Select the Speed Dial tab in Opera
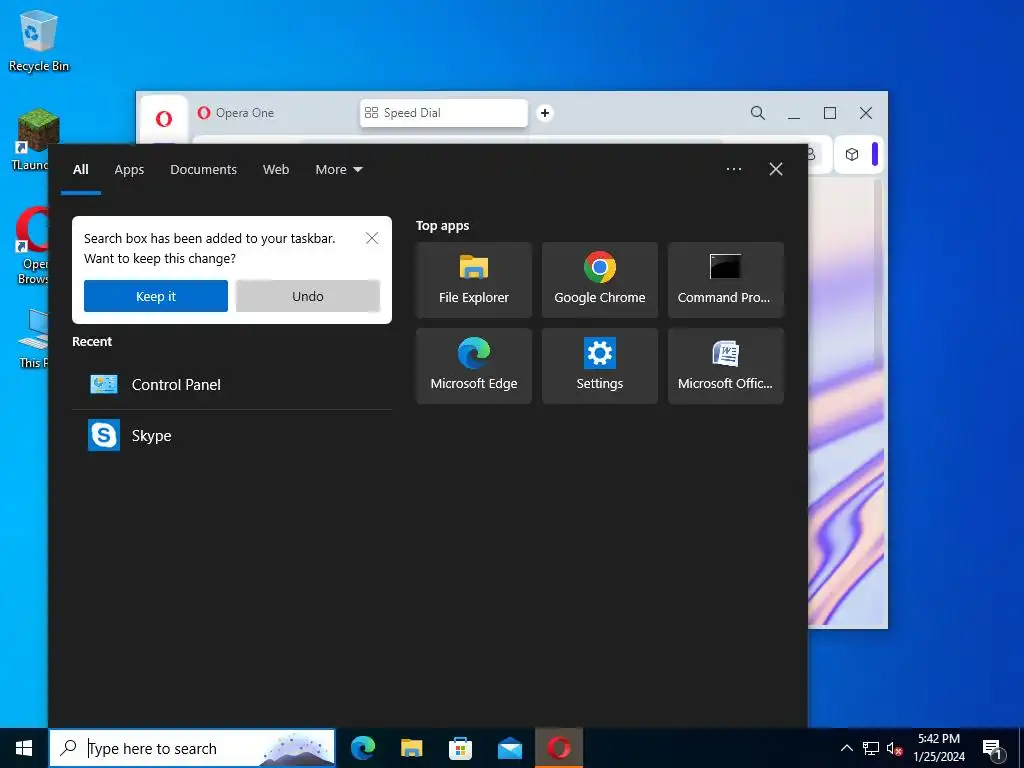 443,113
